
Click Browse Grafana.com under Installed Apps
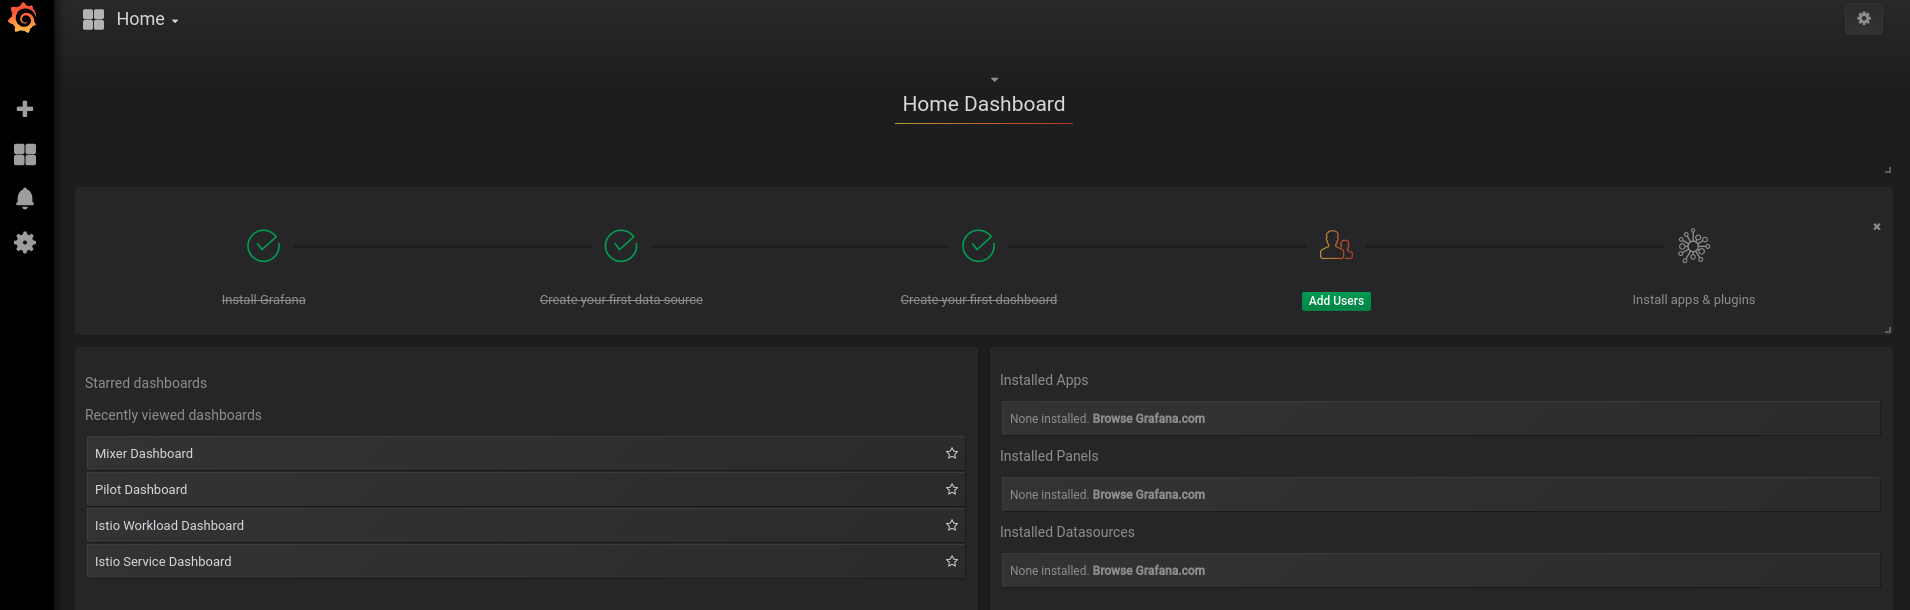pyautogui.click(x=1148, y=419)
